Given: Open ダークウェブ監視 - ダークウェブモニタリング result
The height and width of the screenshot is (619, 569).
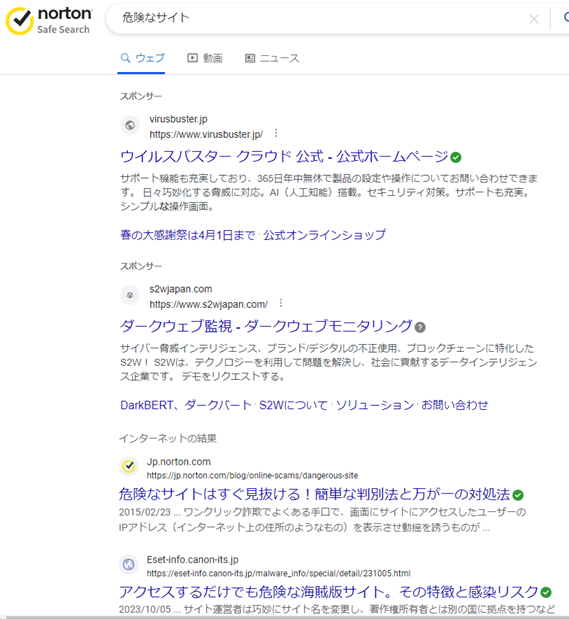Looking at the screenshot, I should (x=266, y=326).
